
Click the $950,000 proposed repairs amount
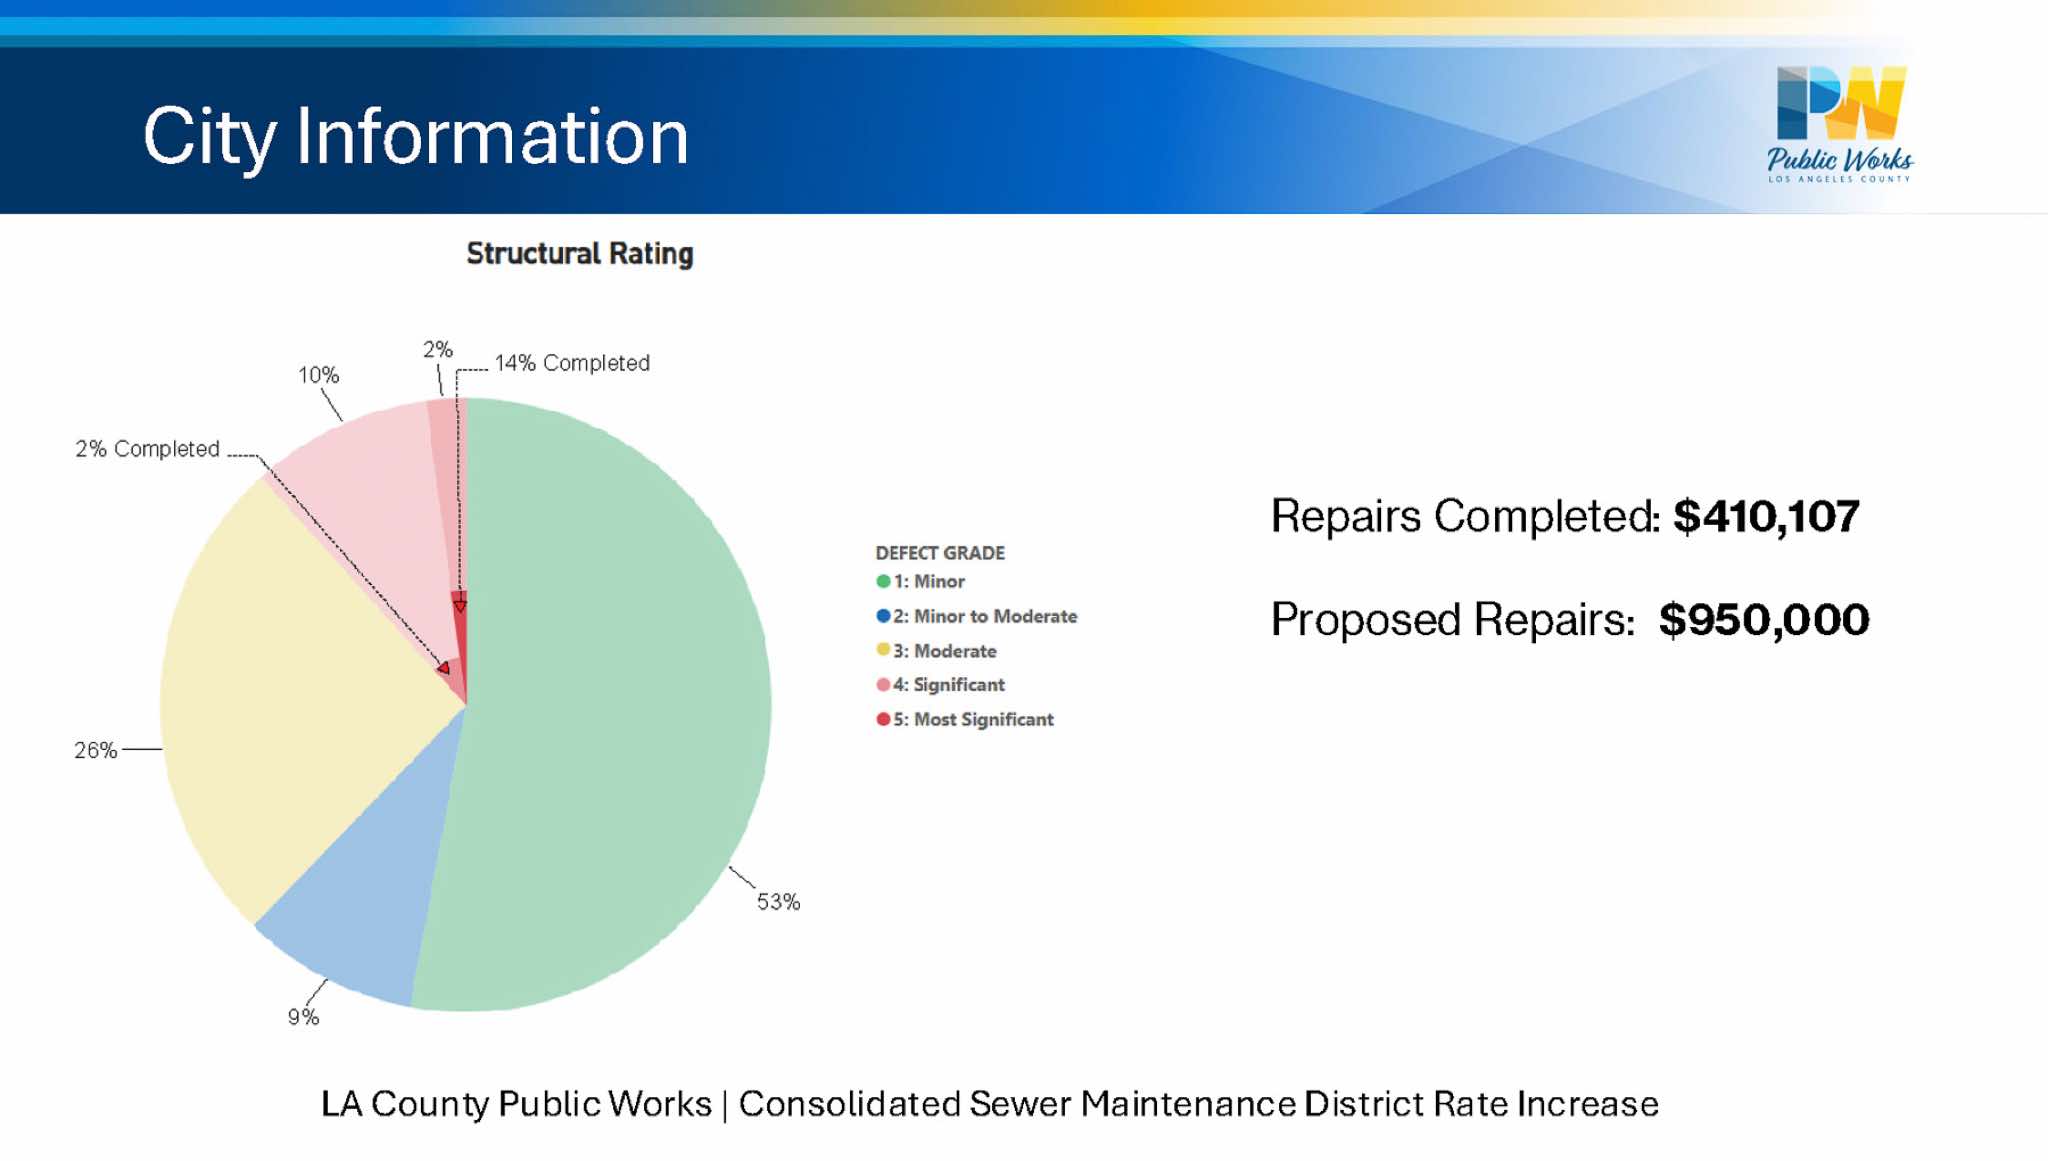1764,620
